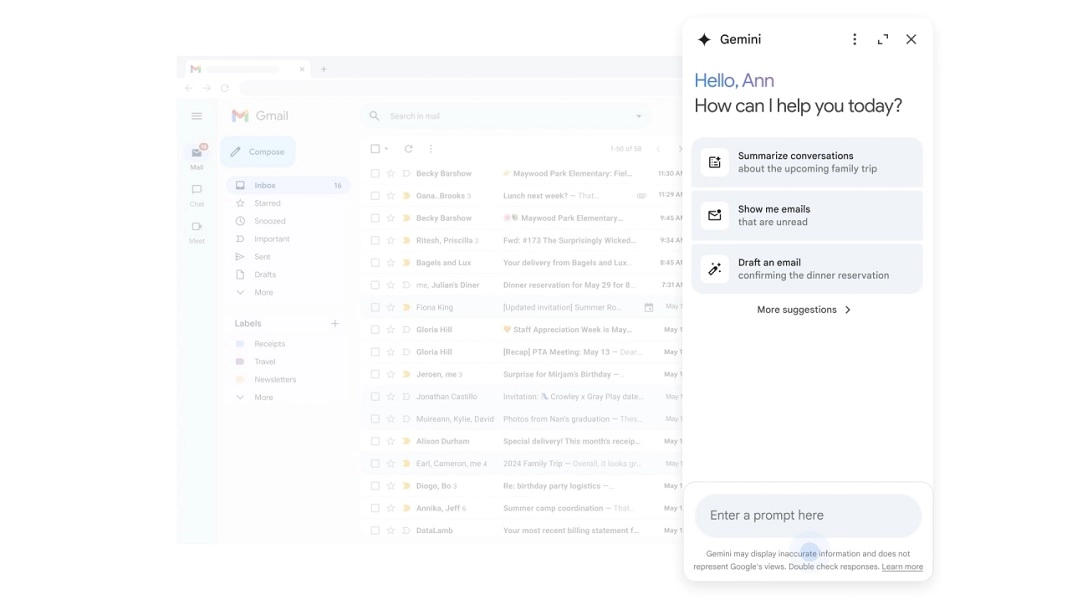1067x600 pixels.
Task: Open the Learn more link
Action: pyautogui.click(x=902, y=567)
